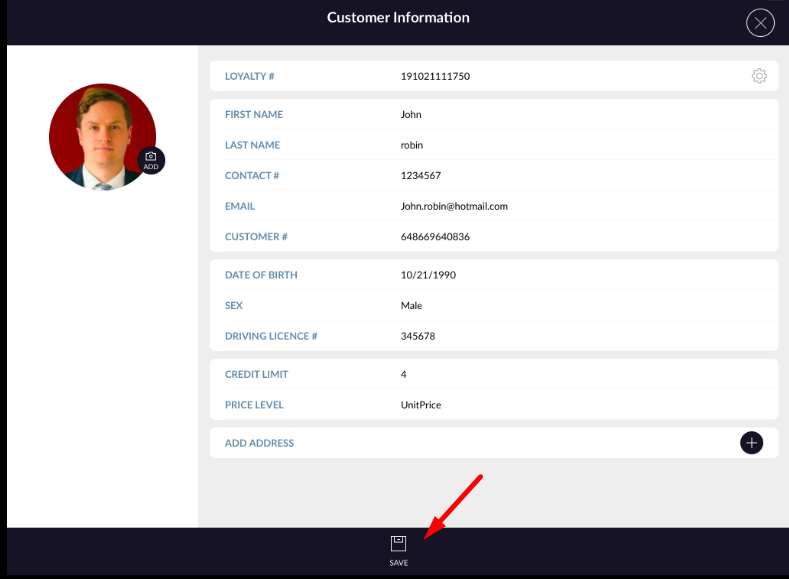Click the Customer Information title header
Image resolution: width=789 pixels, height=579 pixels.
pos(398,18)
